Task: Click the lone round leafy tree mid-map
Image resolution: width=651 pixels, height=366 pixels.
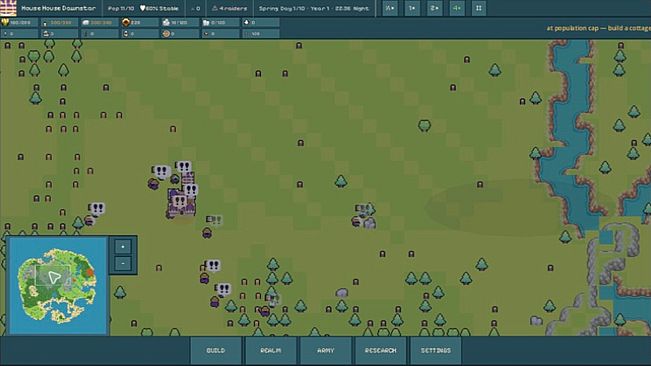Action: tap(424, 125)
